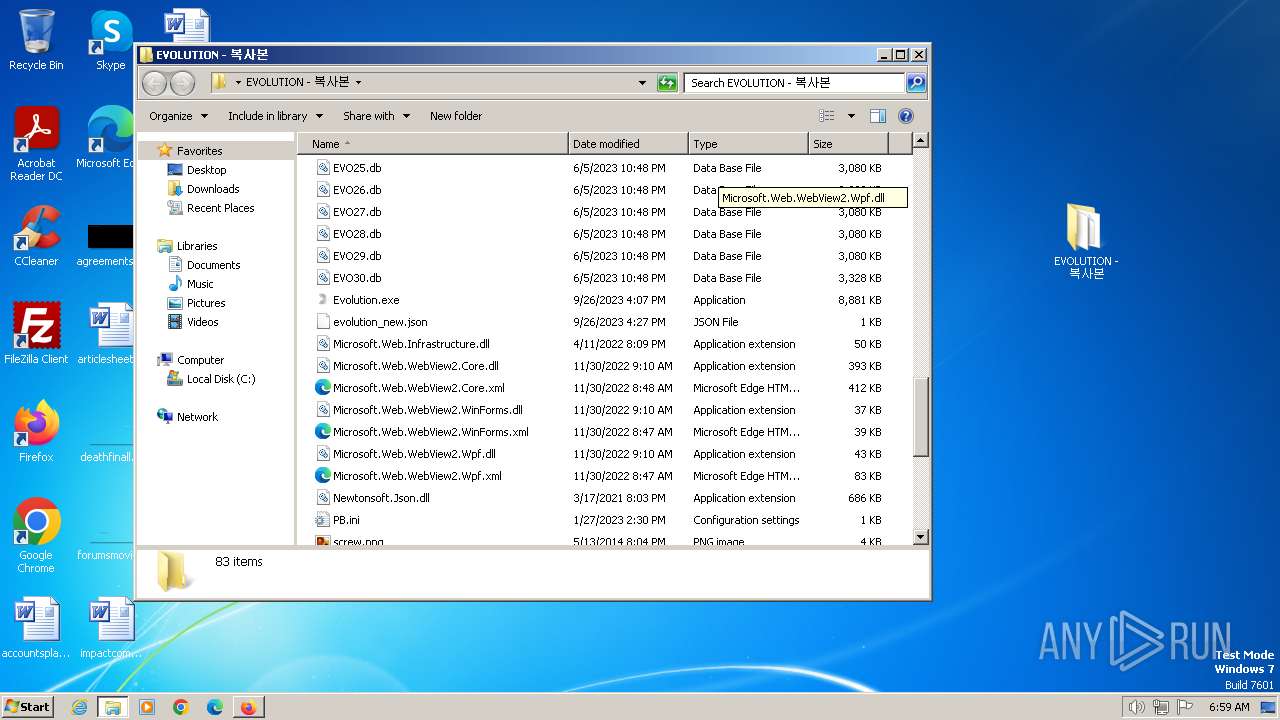Screen dimensions: 1280x720
Task: Go back with the Explorer back arrow
Action: [154, 83]
